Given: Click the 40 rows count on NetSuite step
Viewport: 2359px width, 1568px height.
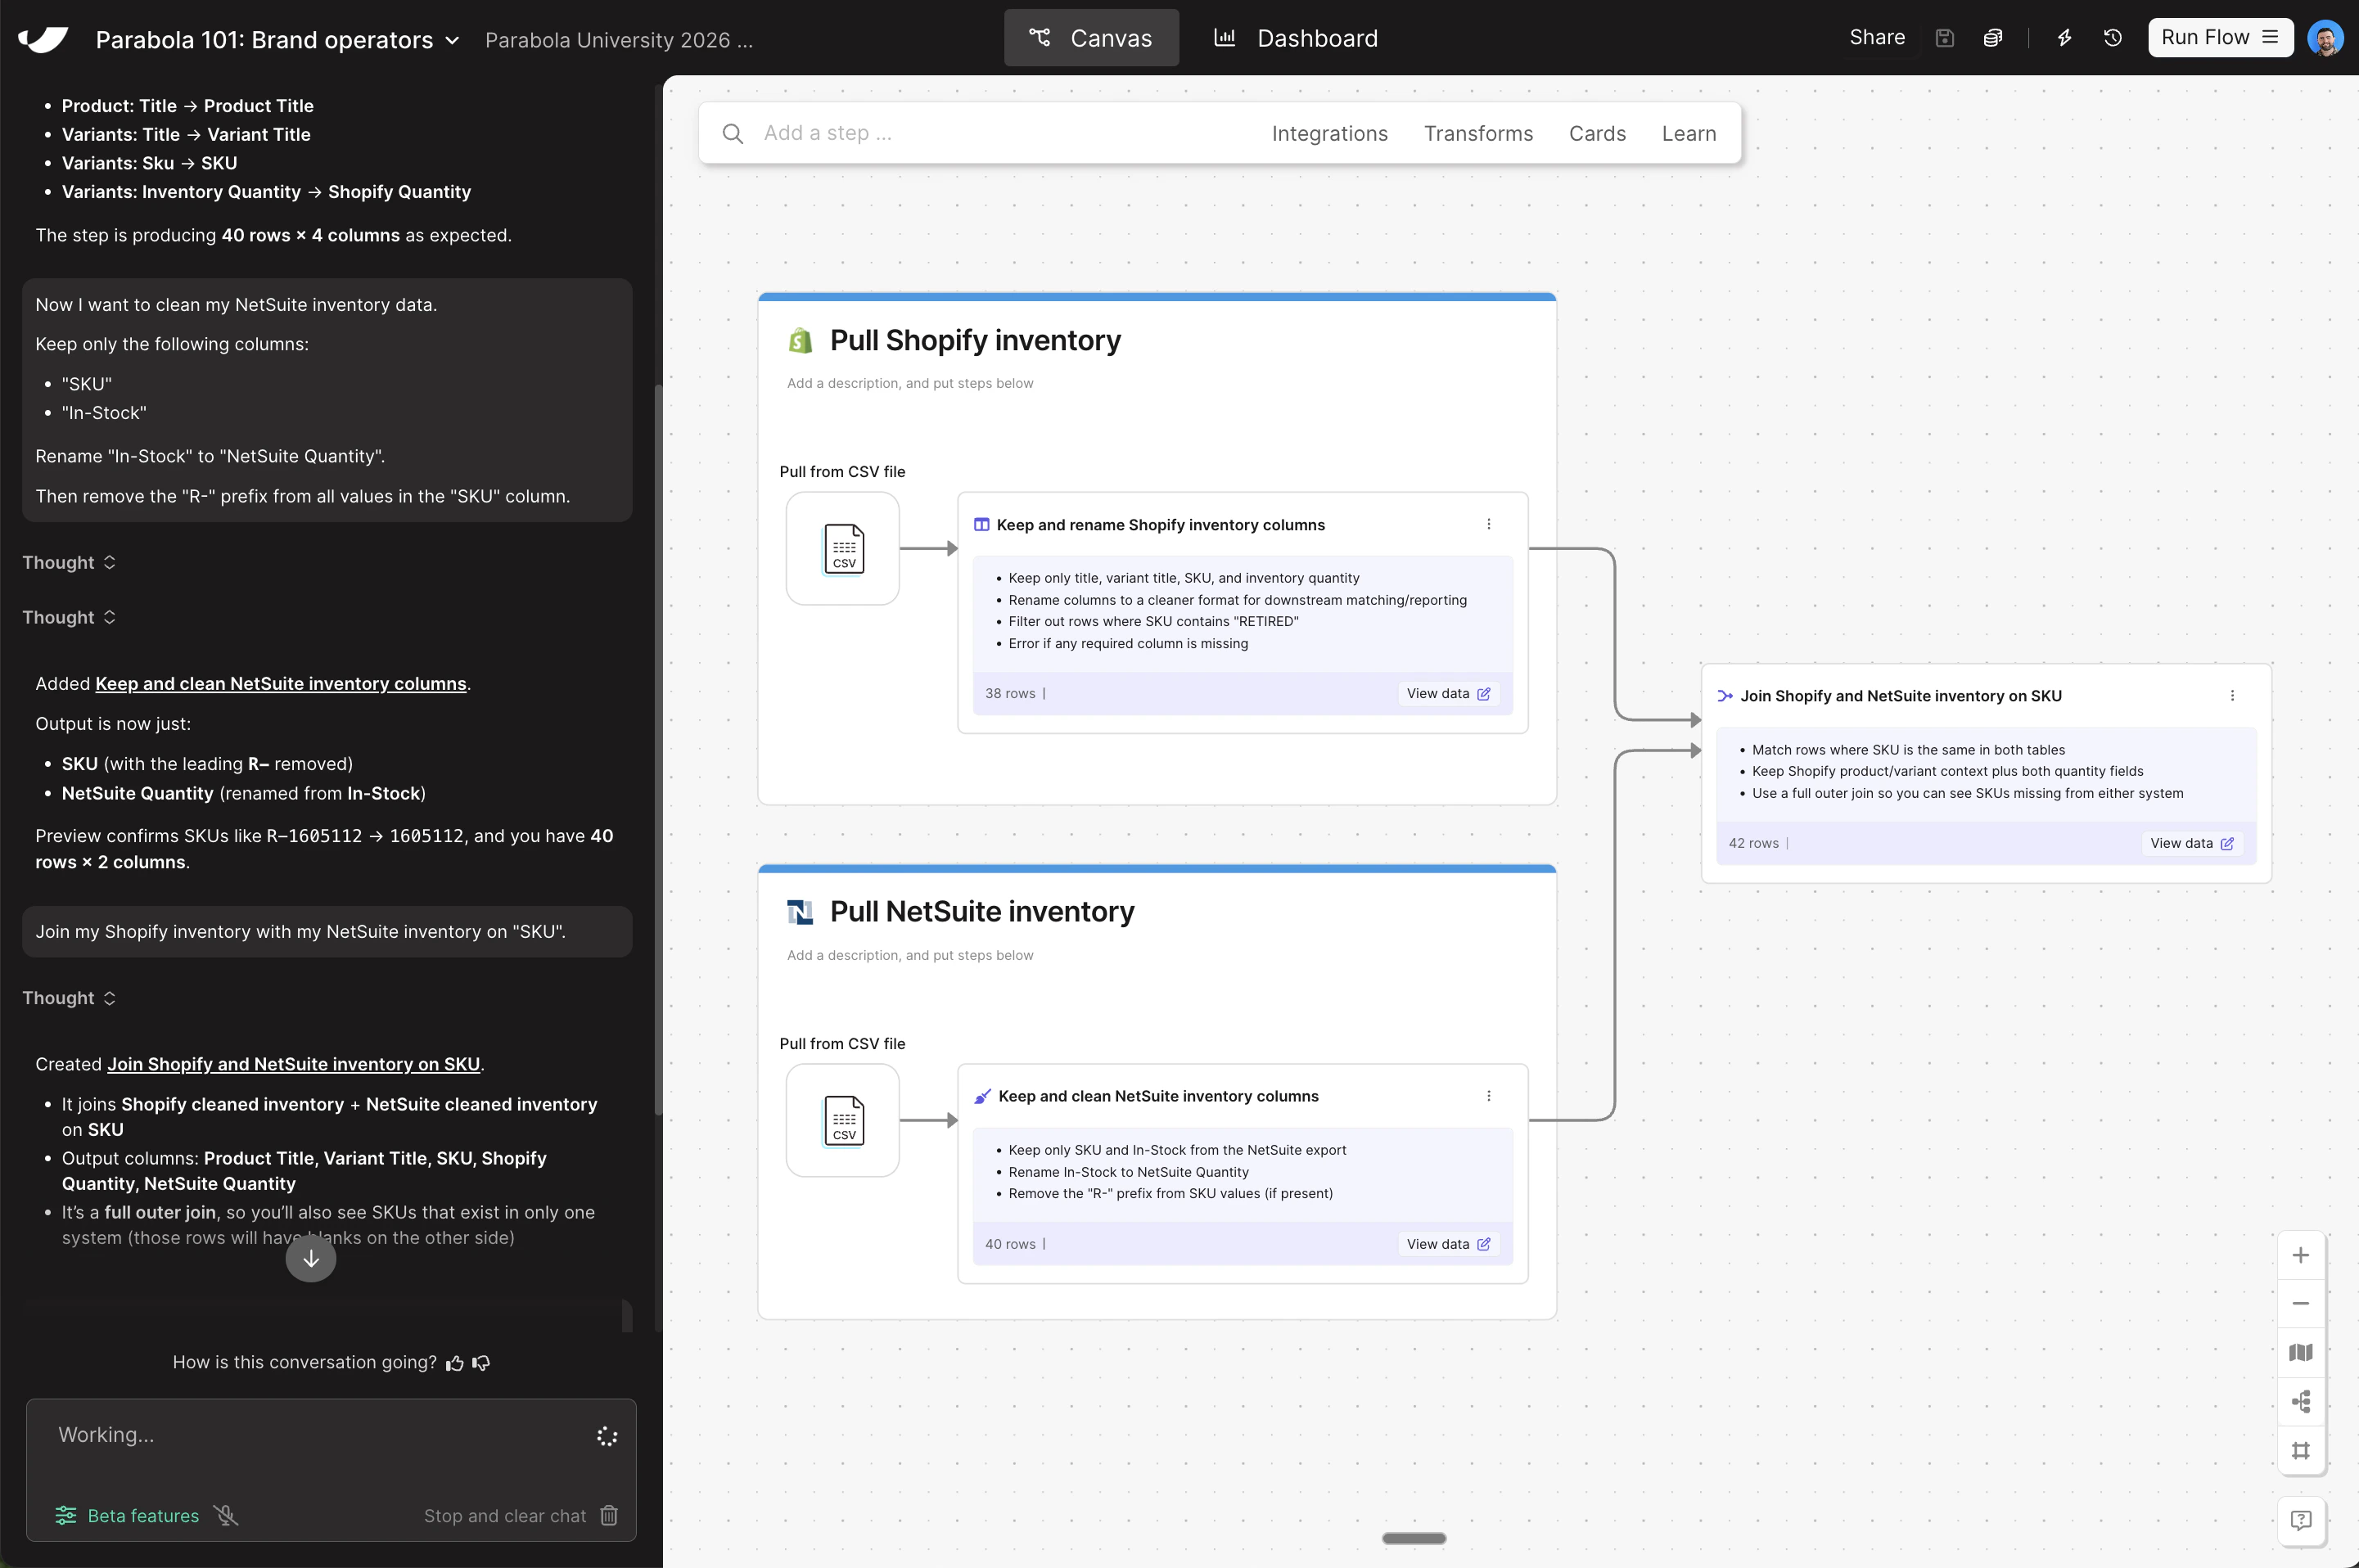Looking at the screenshot, I should (1010, 1244).
